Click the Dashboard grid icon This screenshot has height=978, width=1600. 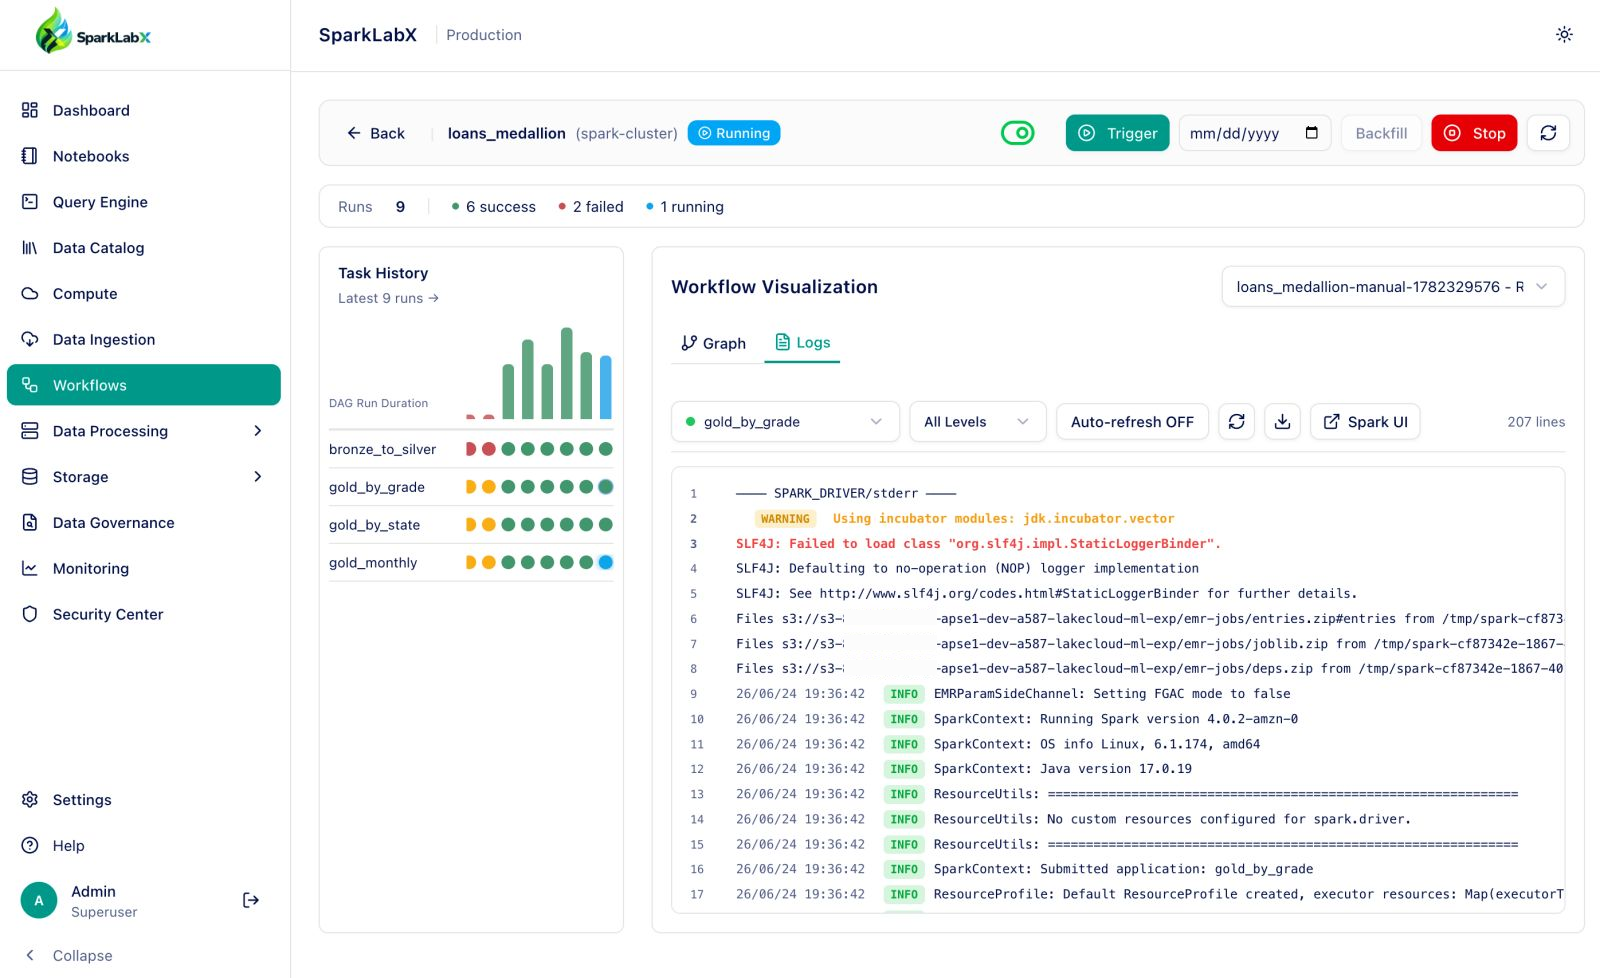(x=30, y=110)
